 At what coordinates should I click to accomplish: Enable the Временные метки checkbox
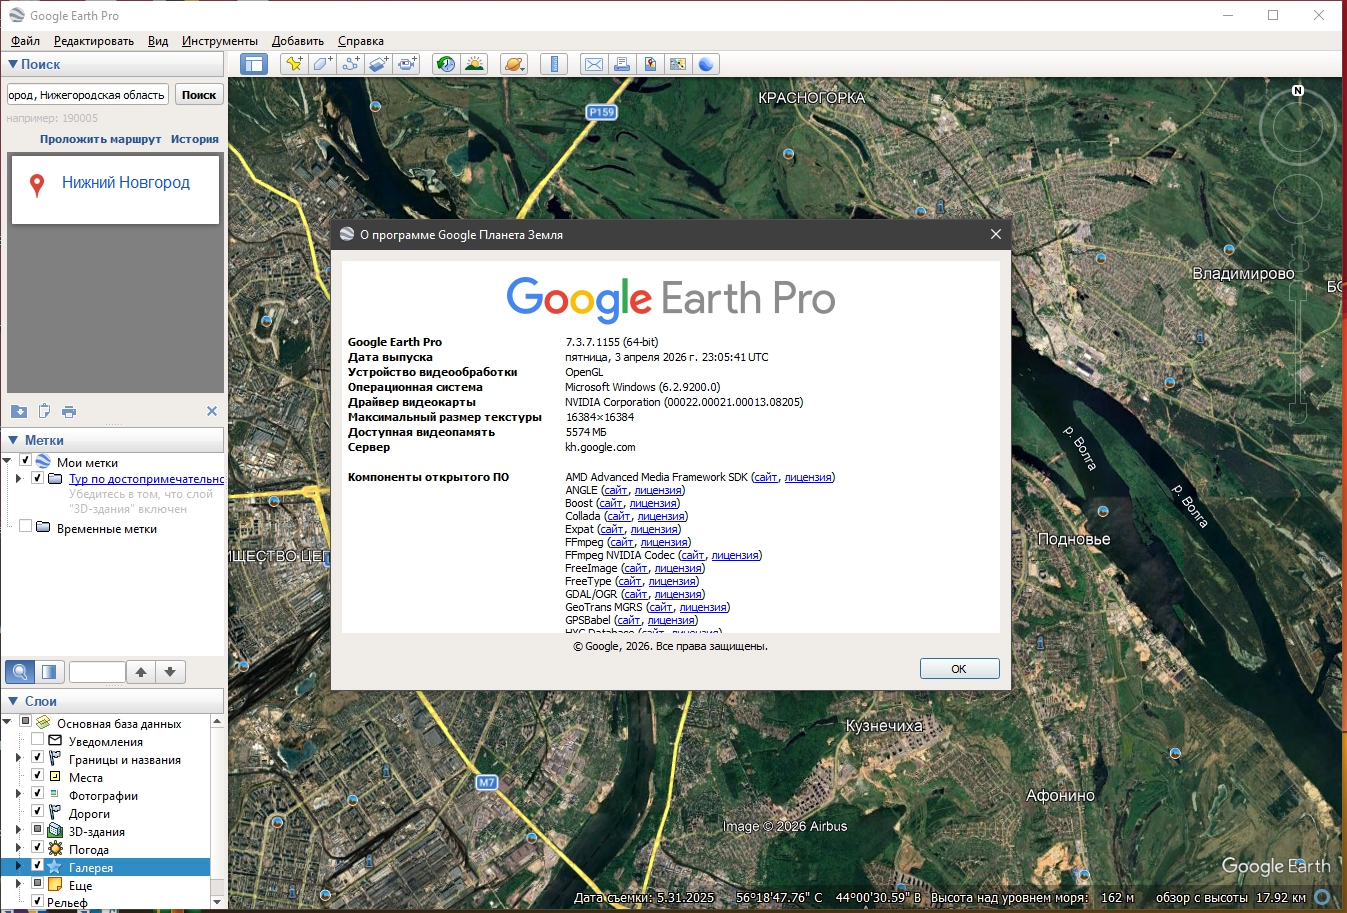[26, 527]
